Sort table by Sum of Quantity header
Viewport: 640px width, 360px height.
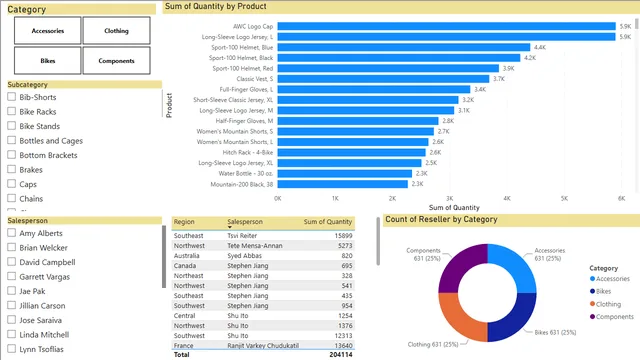(x=328, y=222)
